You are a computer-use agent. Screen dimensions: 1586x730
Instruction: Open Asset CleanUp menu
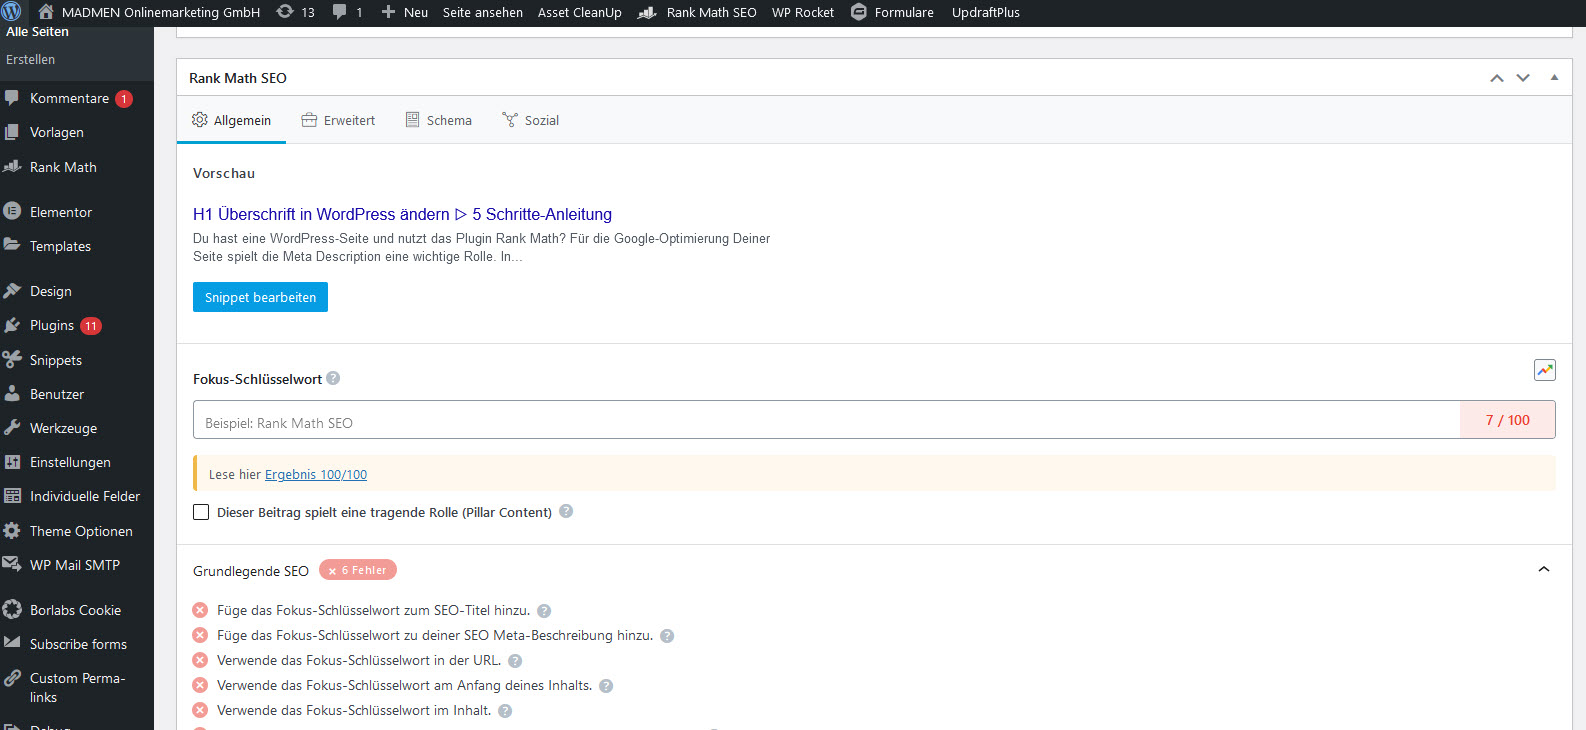[580, 12]
